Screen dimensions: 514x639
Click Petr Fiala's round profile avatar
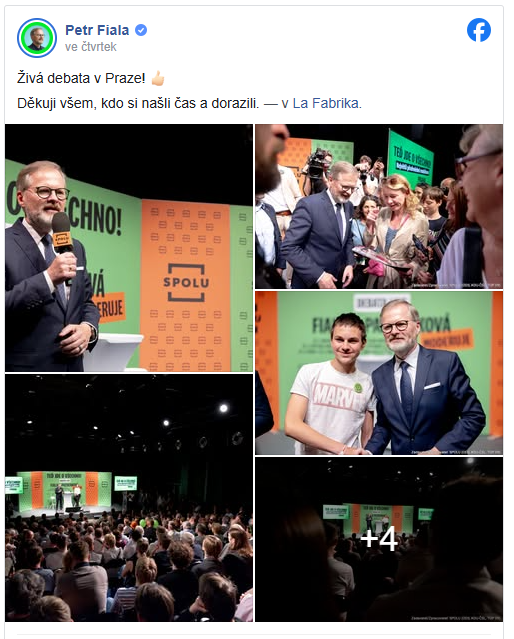(x=37, y=38)
